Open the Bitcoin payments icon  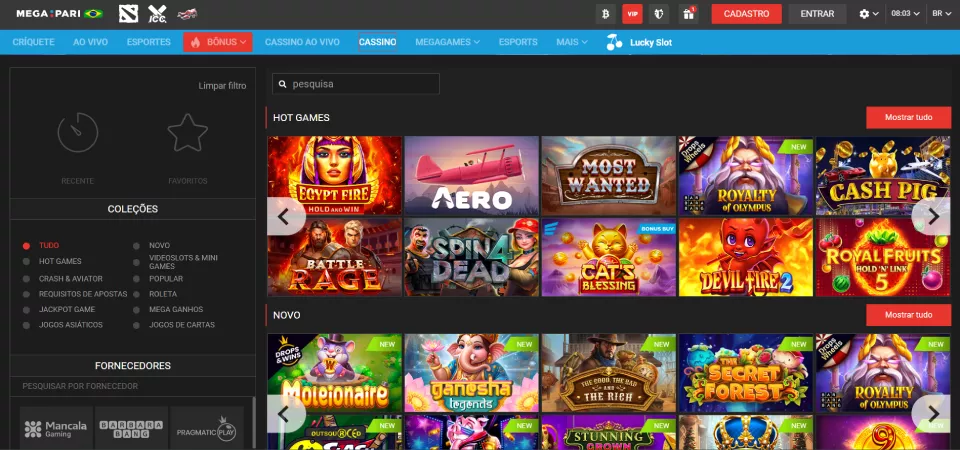[x=604, y=14]
